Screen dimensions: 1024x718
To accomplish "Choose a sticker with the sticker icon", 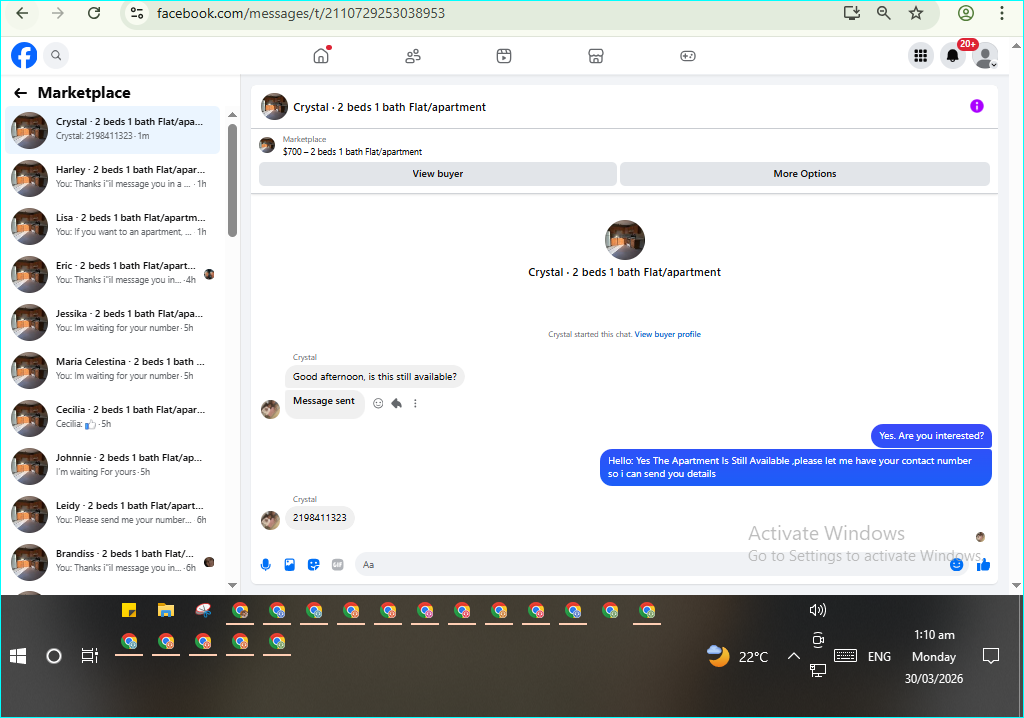I will point(313,564).
